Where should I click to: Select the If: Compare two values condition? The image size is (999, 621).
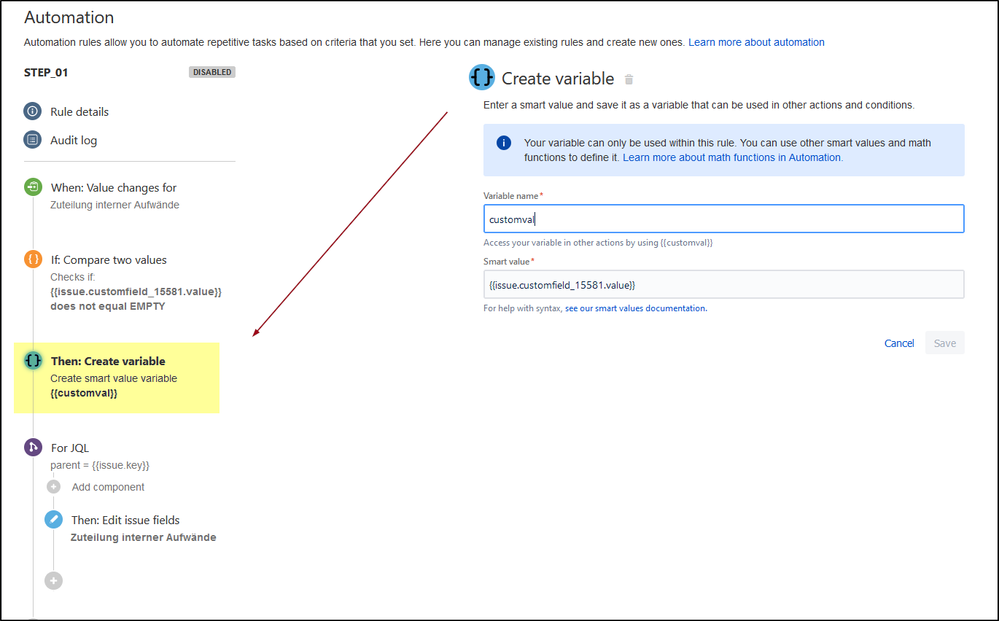point(108,260)
